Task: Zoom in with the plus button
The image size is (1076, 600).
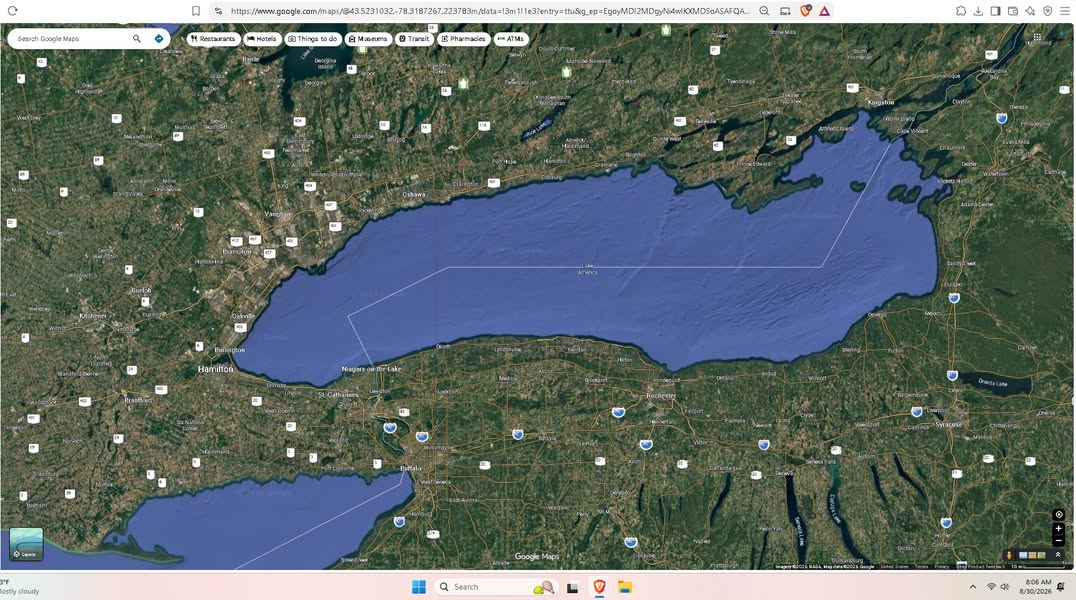Action: (1059, 529)
